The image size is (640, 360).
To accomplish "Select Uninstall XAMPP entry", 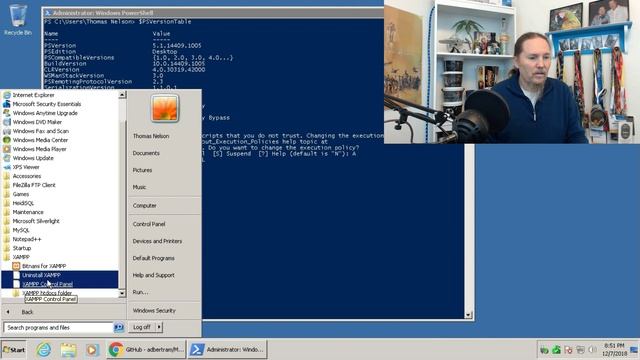I will coord(60,275).
